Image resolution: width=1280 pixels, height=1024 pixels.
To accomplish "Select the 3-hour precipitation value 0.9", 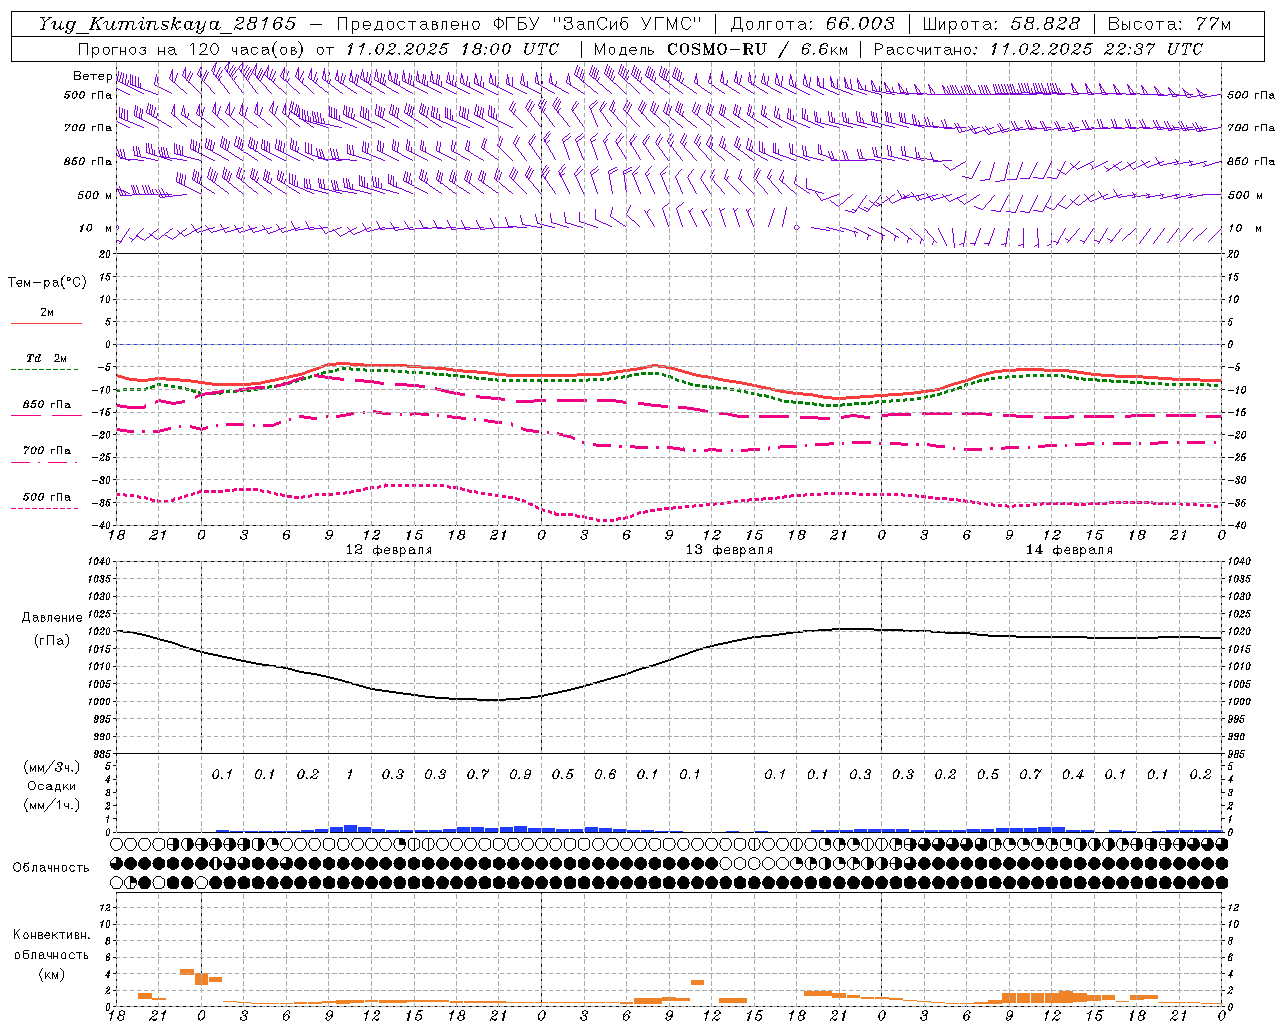I will pos(520,775).
